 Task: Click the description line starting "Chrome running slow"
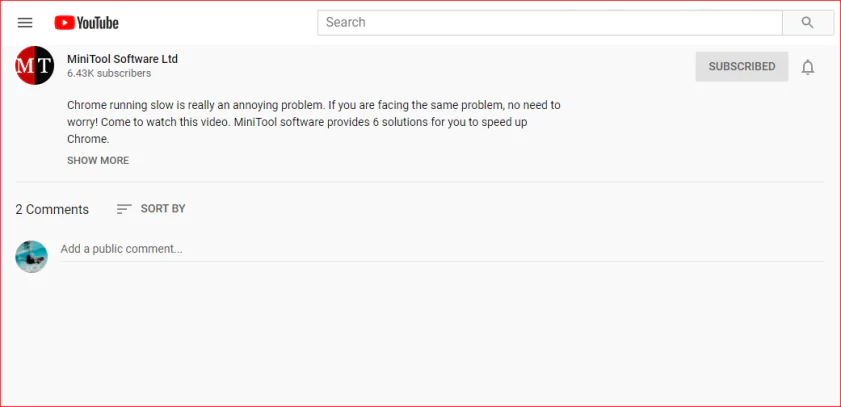[313, 105]
